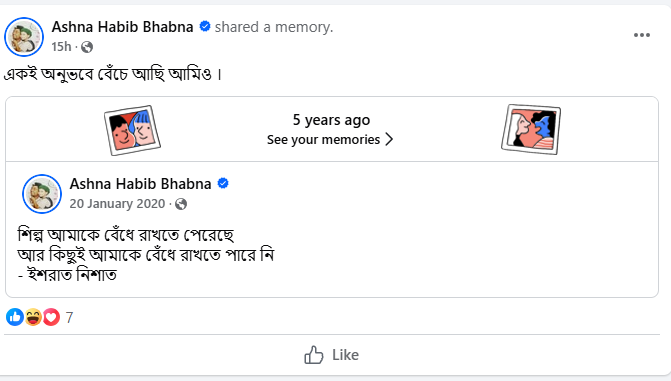Viewport: 671px width, 381px height.
Task: Open the 20 January 2020 date link
Action: [117, 204]
